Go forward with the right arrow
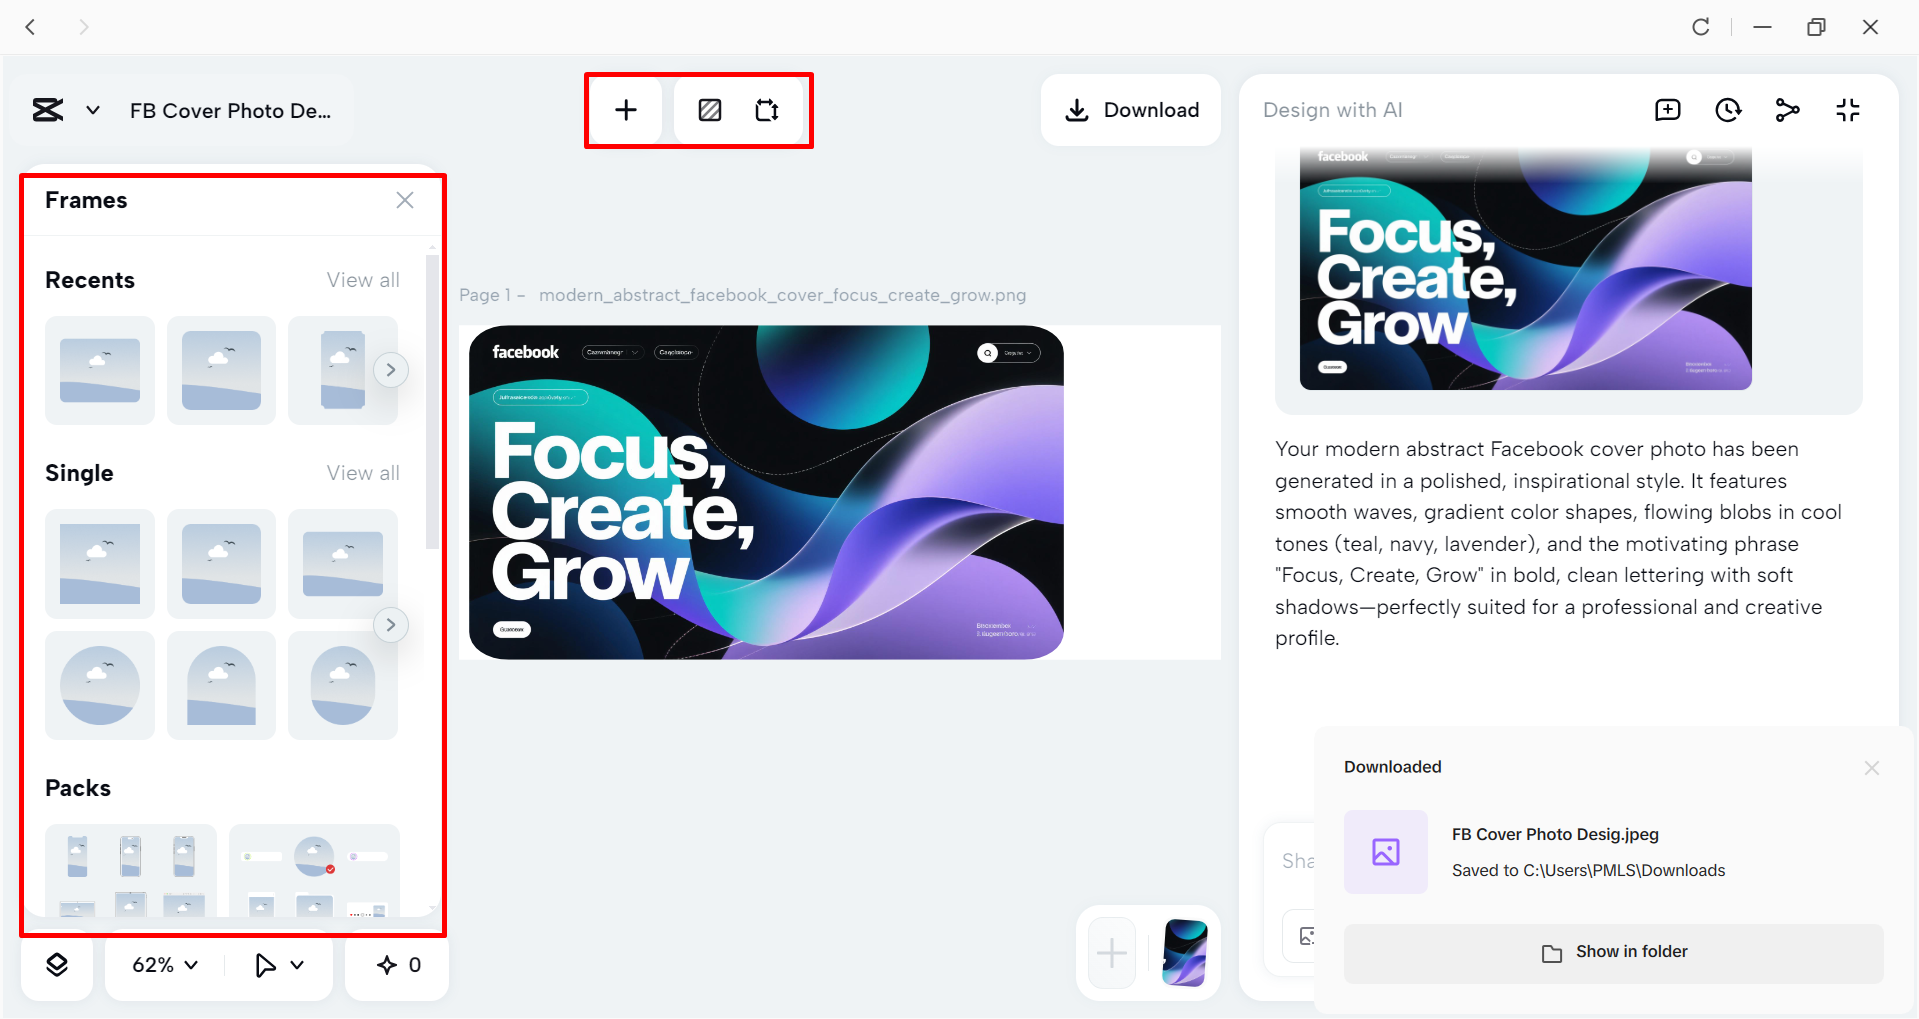 pyautogui.click(x=84, y=27)
